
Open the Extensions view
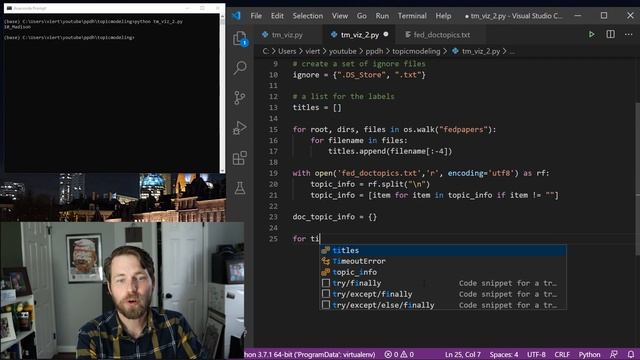(240, 158)
